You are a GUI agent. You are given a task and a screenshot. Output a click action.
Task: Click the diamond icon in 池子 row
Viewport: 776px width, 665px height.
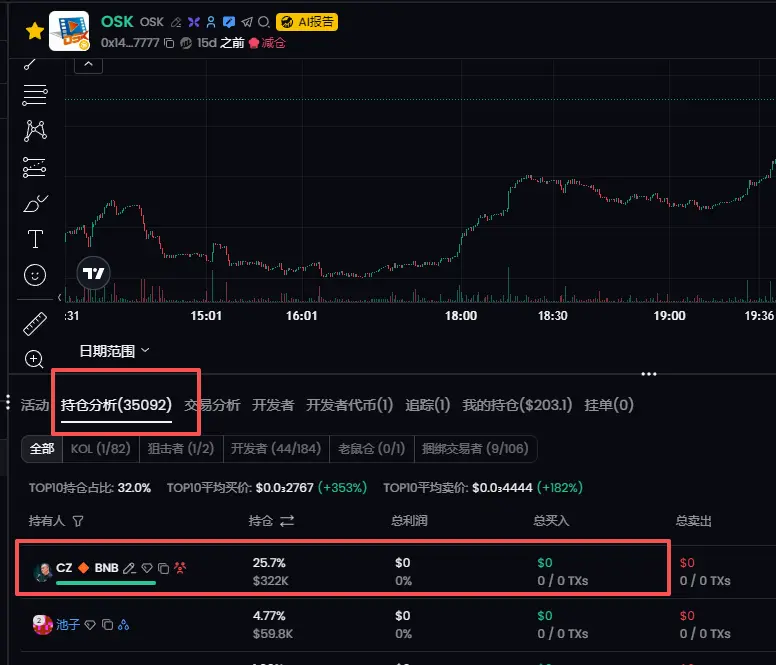(x=90, y=625)
